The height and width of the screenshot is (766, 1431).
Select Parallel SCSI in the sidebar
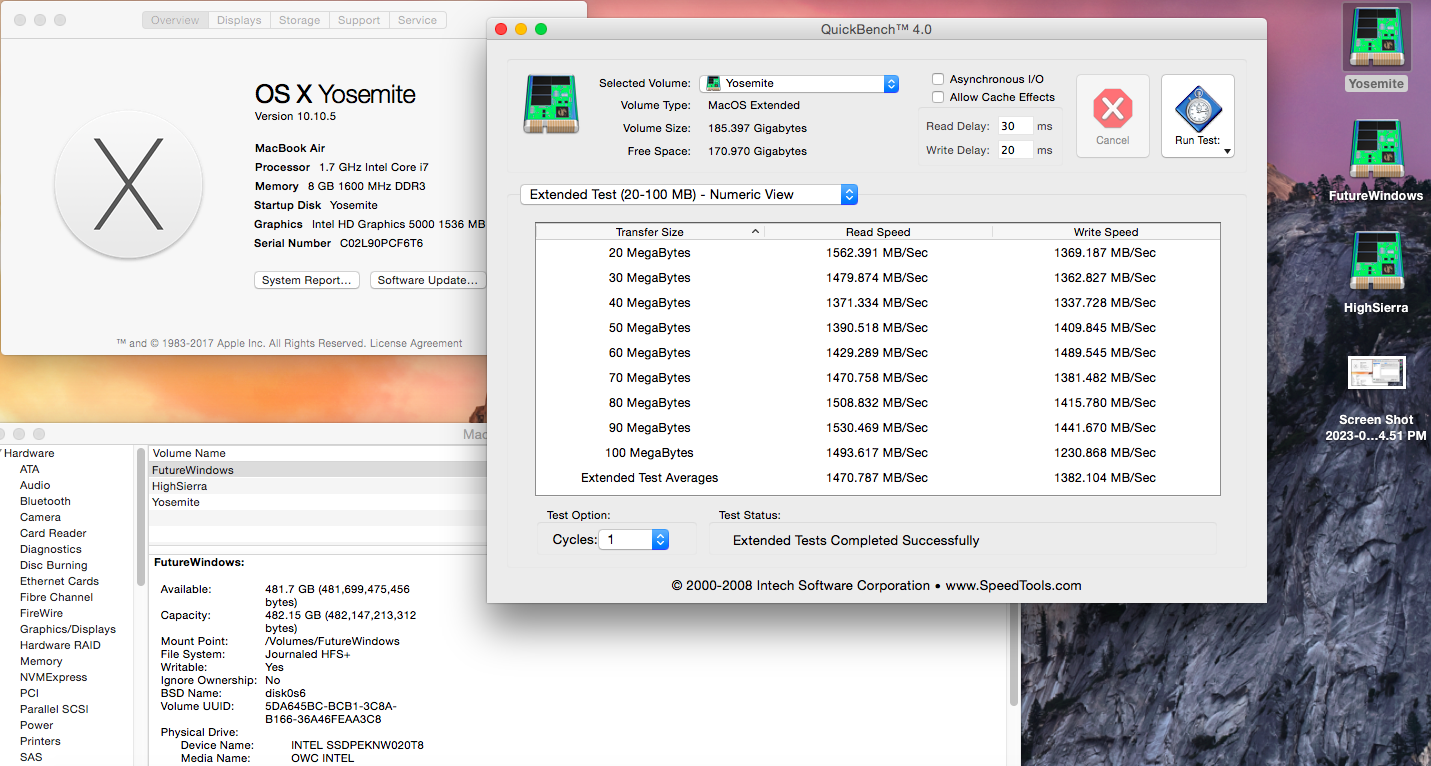point(54,709)
